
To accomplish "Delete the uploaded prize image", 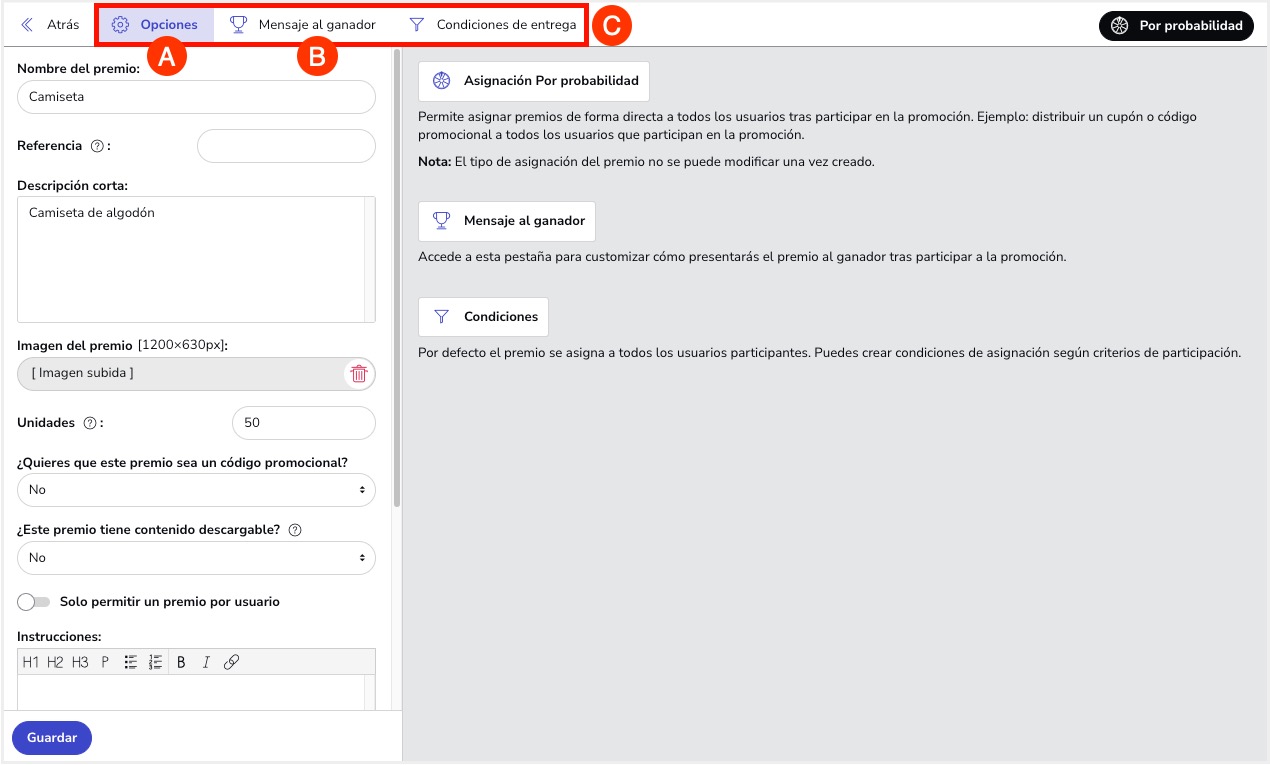I will pyautogui.click(x=358, y=372).
